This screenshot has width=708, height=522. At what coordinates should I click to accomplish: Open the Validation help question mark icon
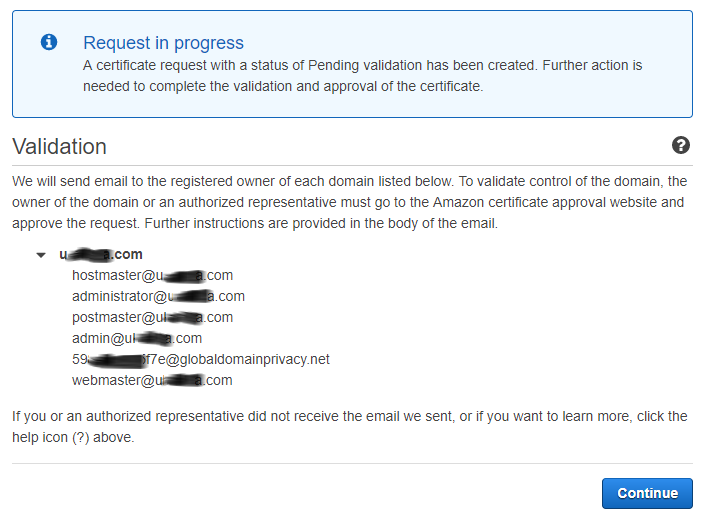pyautogui.click(x=681, y=146)
